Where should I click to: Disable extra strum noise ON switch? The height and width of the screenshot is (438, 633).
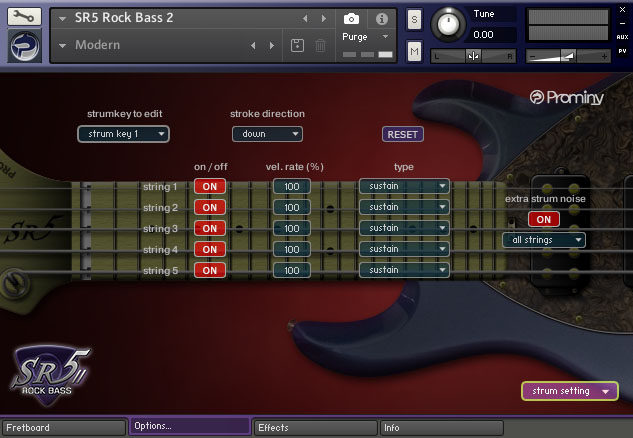543,219
